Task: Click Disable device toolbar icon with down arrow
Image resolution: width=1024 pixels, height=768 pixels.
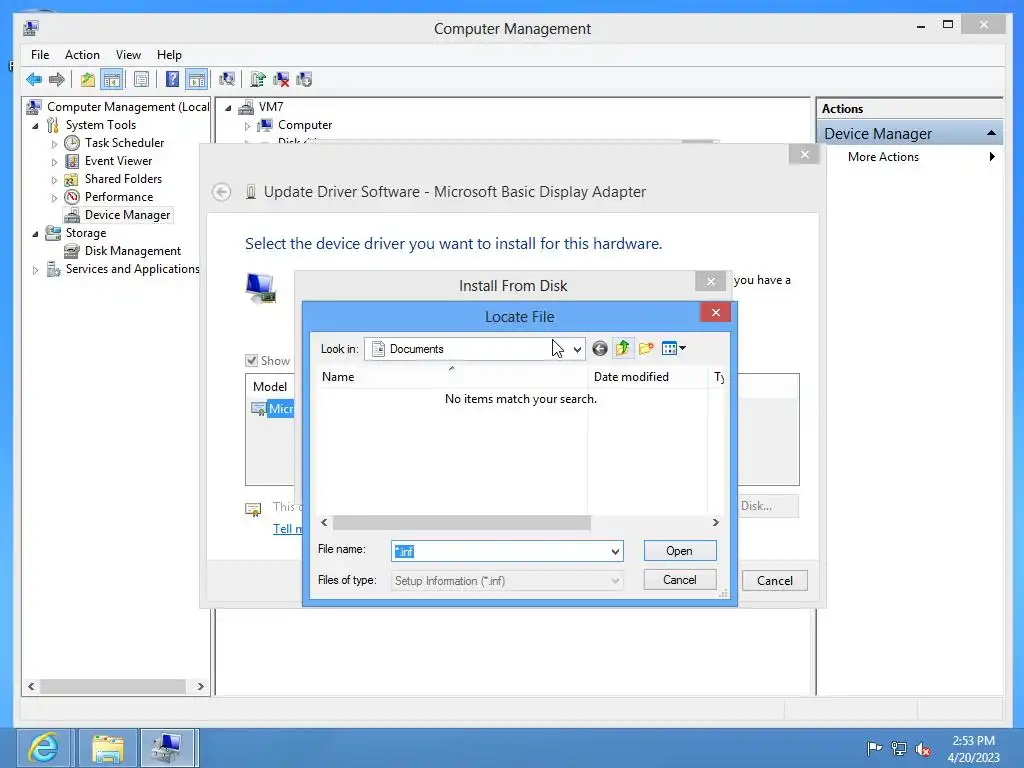Action: point(304,80)
